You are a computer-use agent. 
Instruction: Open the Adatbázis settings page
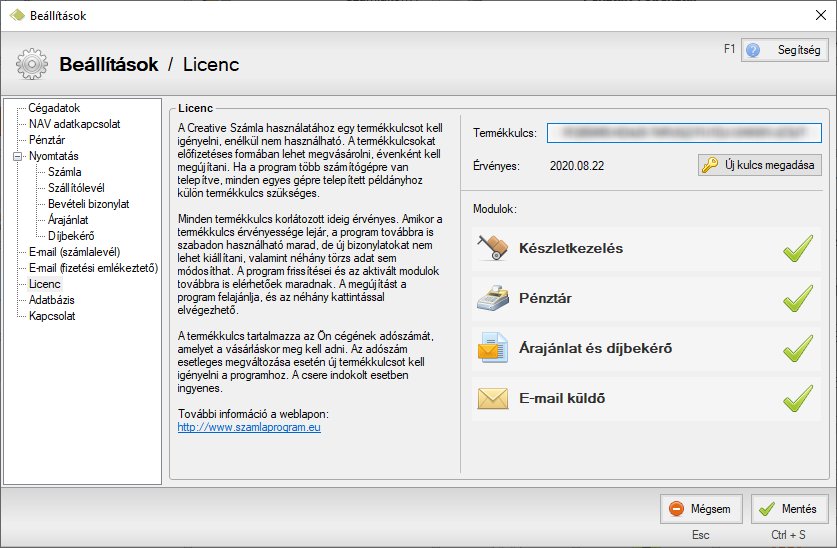52,300
